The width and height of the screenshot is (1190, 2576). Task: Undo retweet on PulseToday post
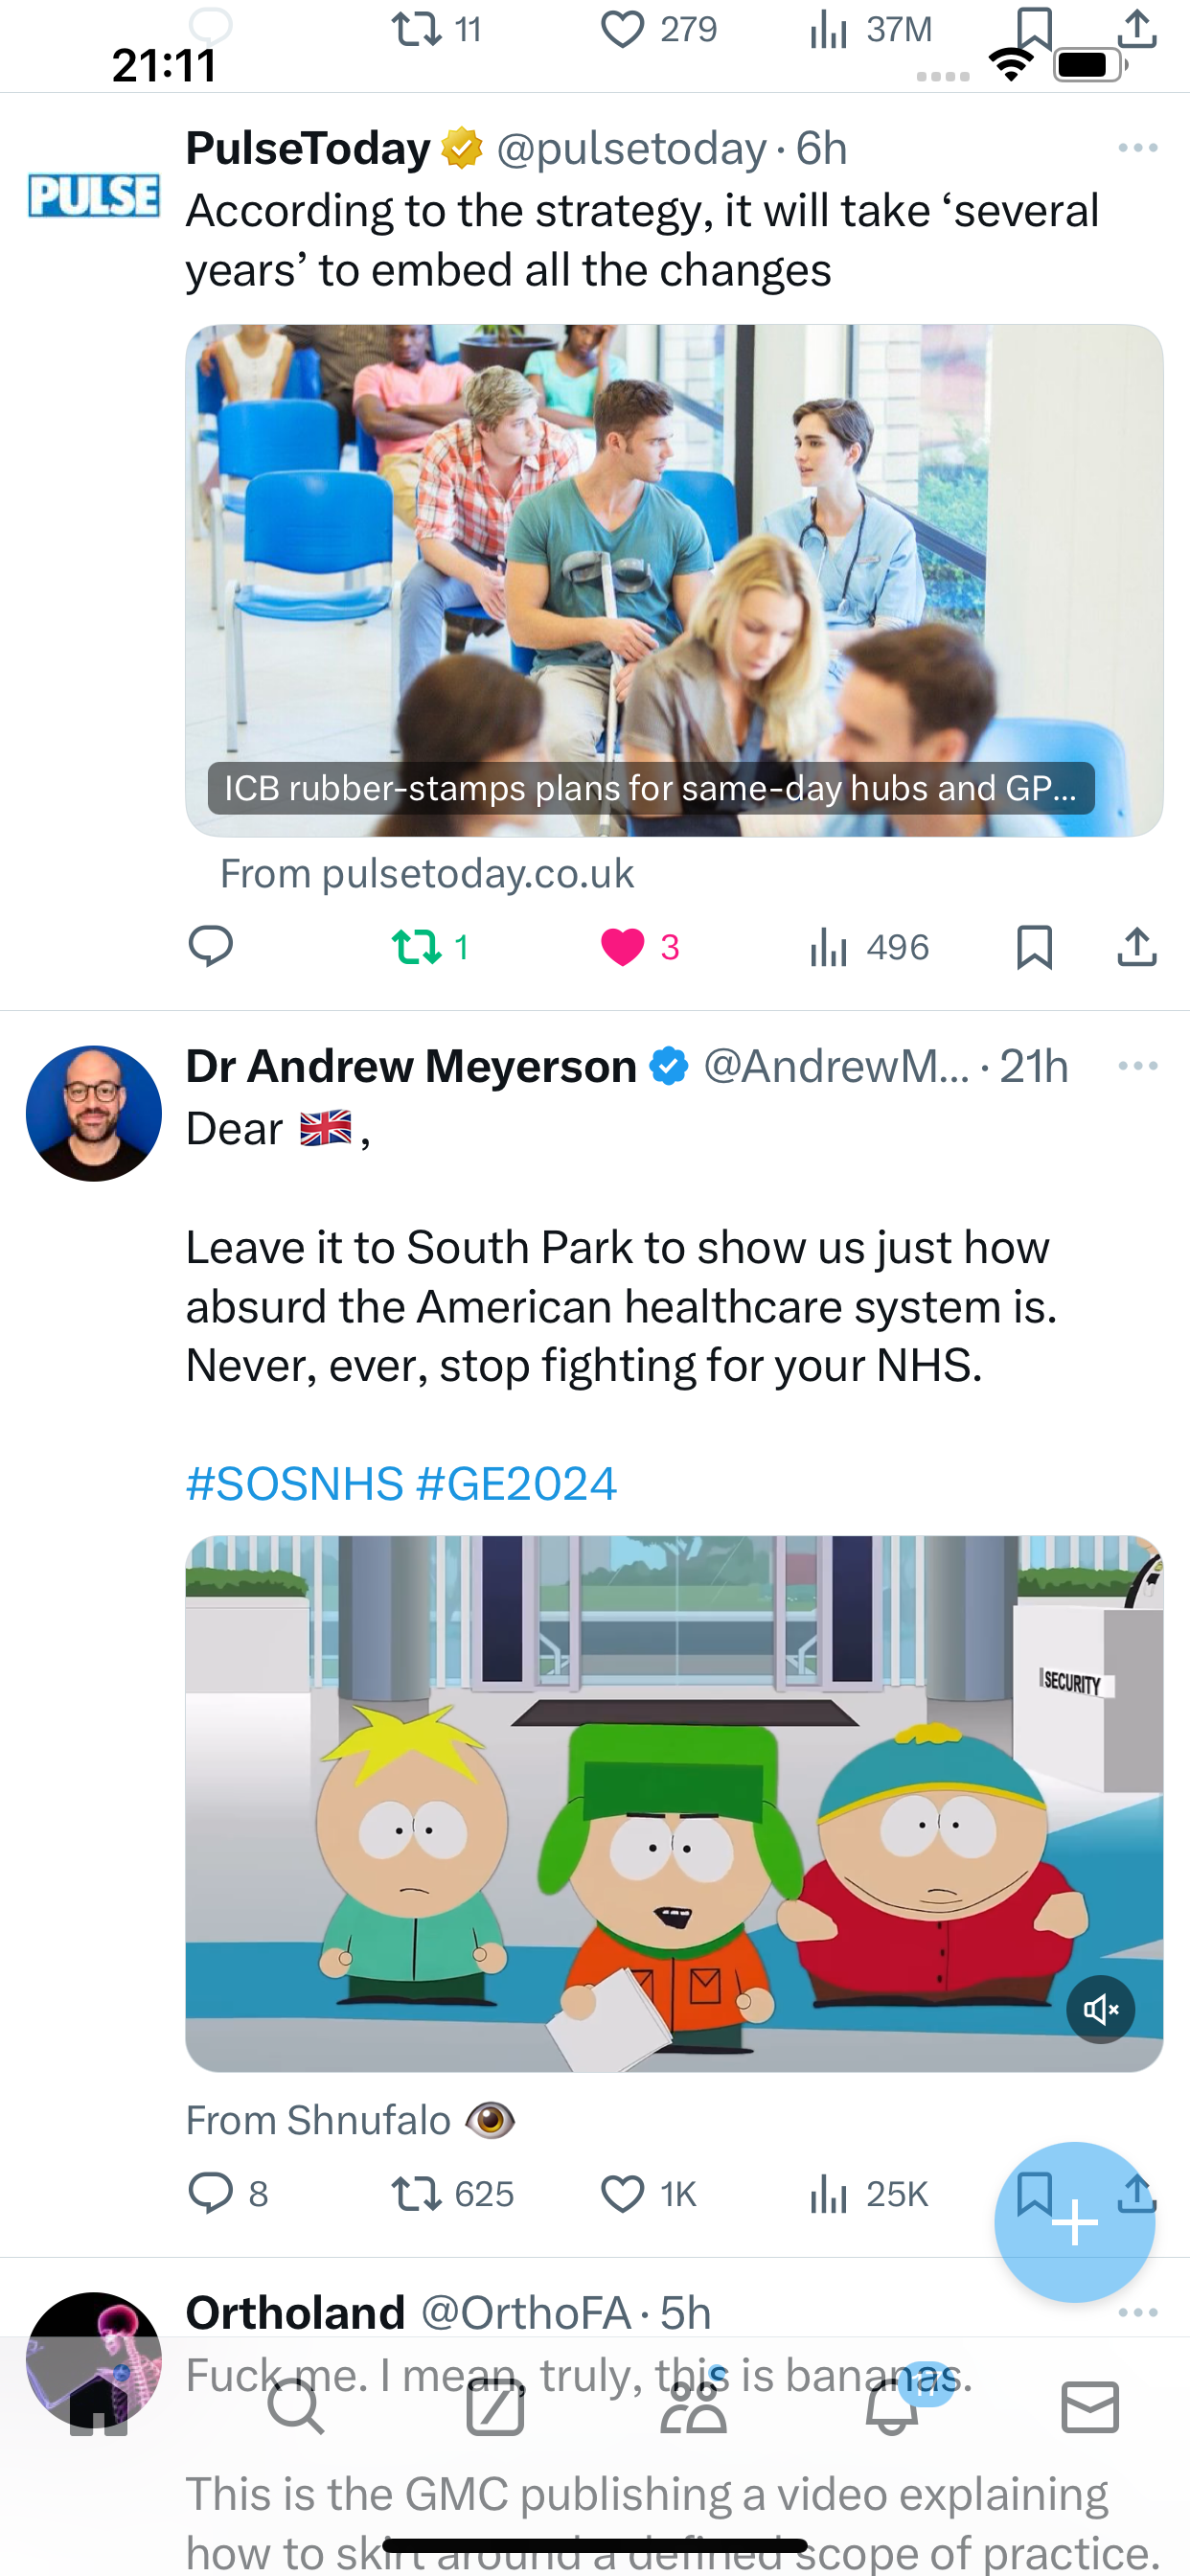(x=430, y=946)
